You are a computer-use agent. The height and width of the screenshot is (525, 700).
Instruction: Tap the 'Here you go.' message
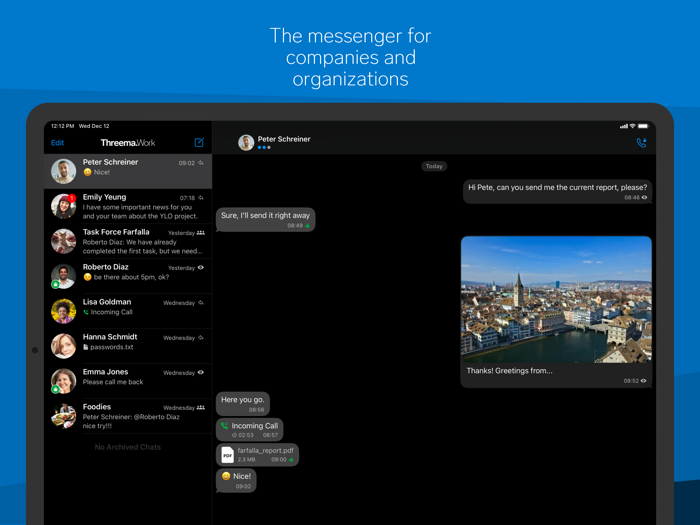click(x=243, y=404)
